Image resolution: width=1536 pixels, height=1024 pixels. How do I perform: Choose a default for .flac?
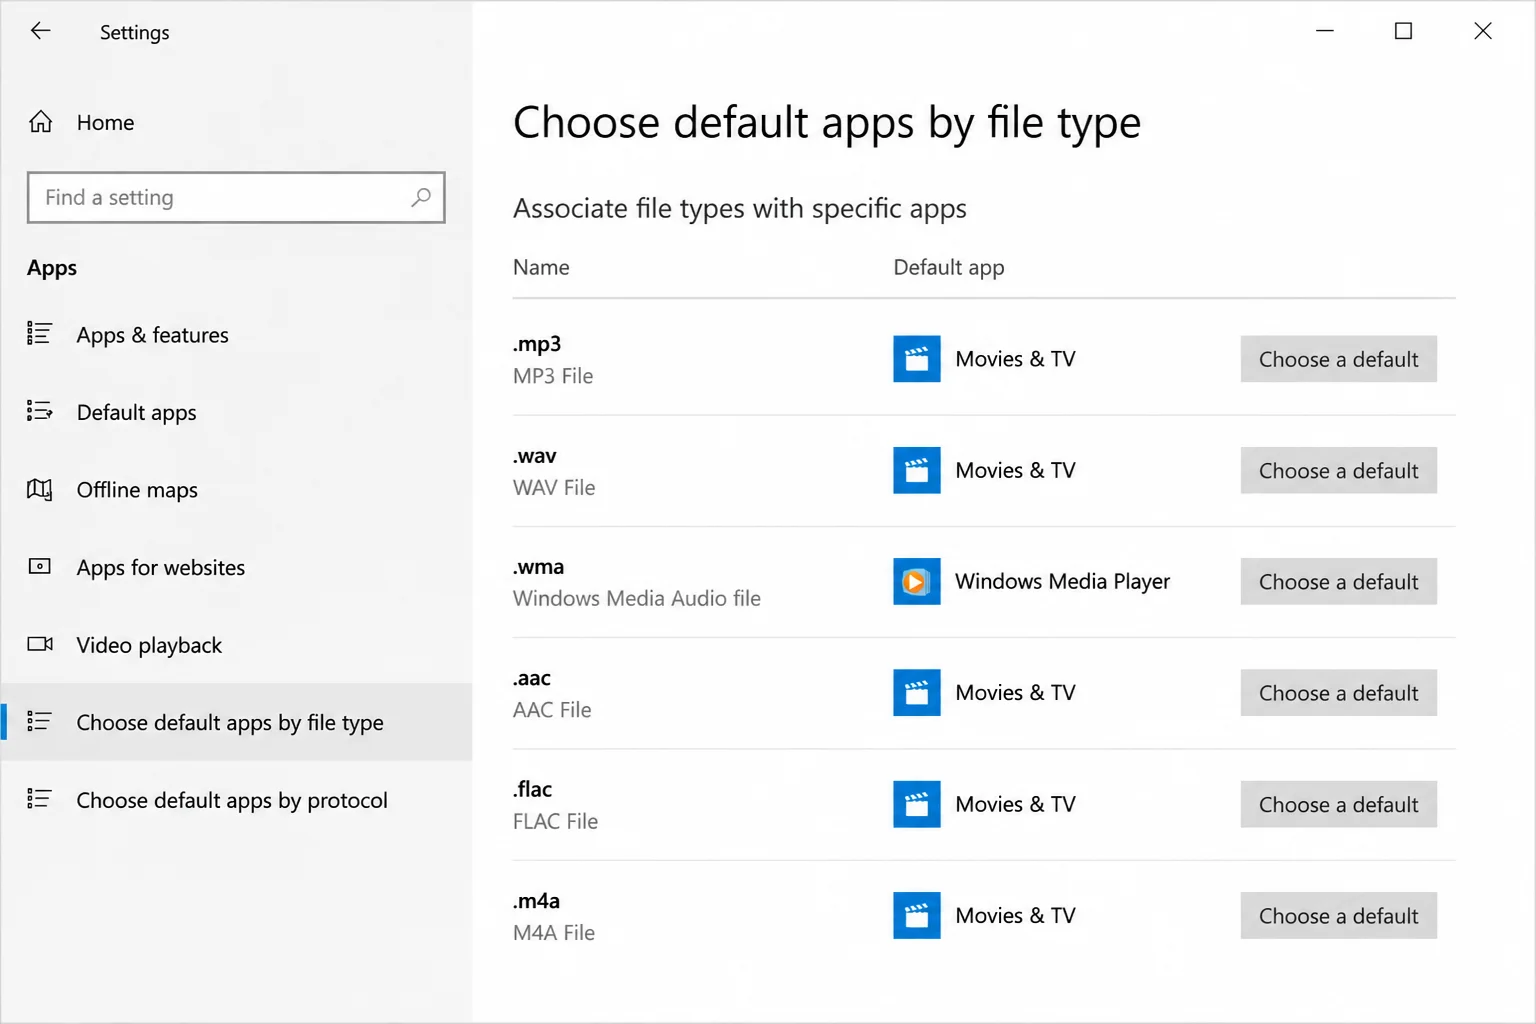coord(1338,804)
